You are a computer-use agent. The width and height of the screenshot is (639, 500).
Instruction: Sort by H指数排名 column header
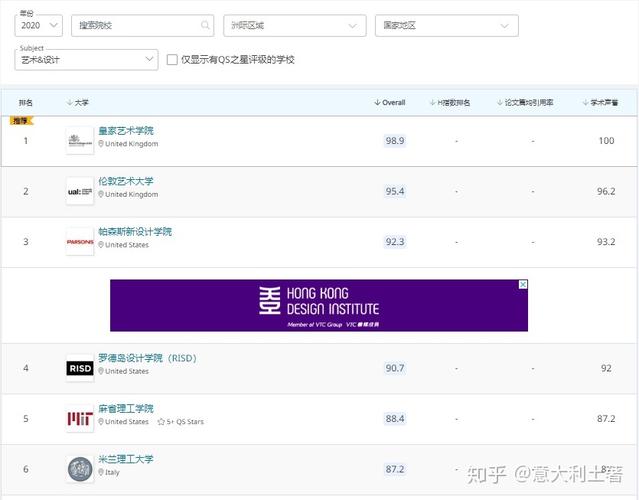pyautogui.click(x=450, y=102)
